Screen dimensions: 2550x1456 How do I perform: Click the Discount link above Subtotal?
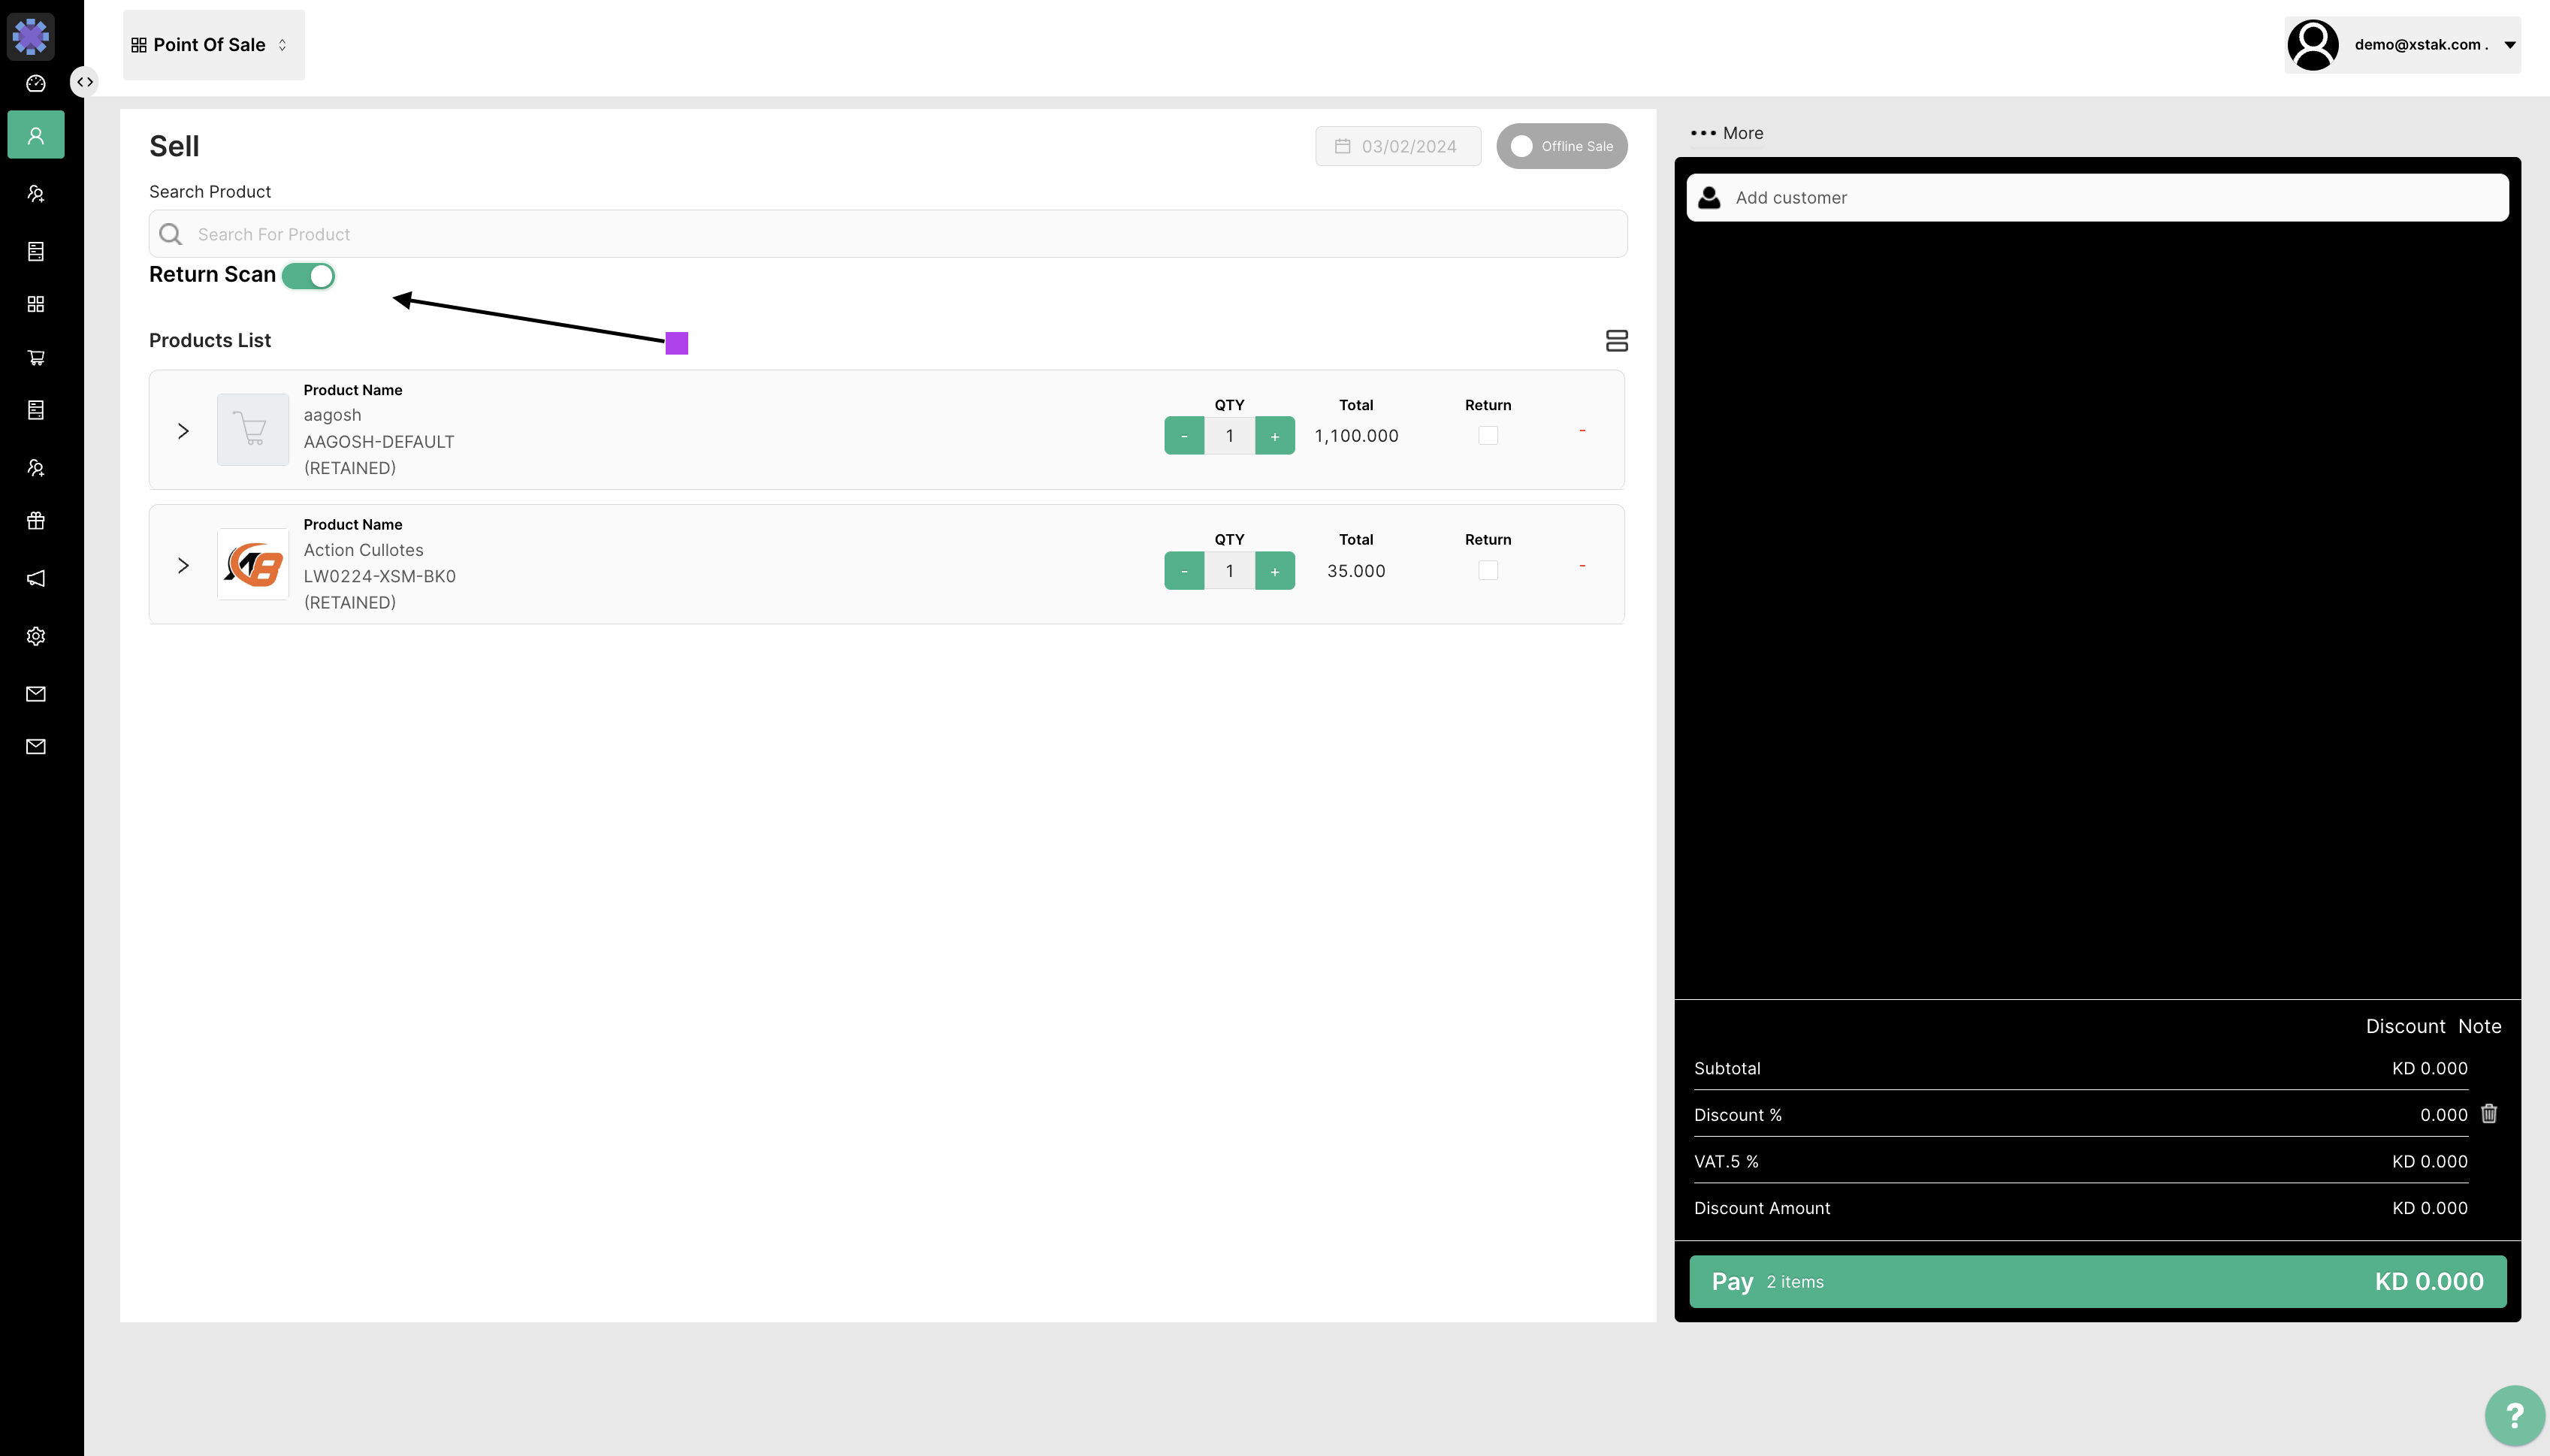(2404, 1026)
